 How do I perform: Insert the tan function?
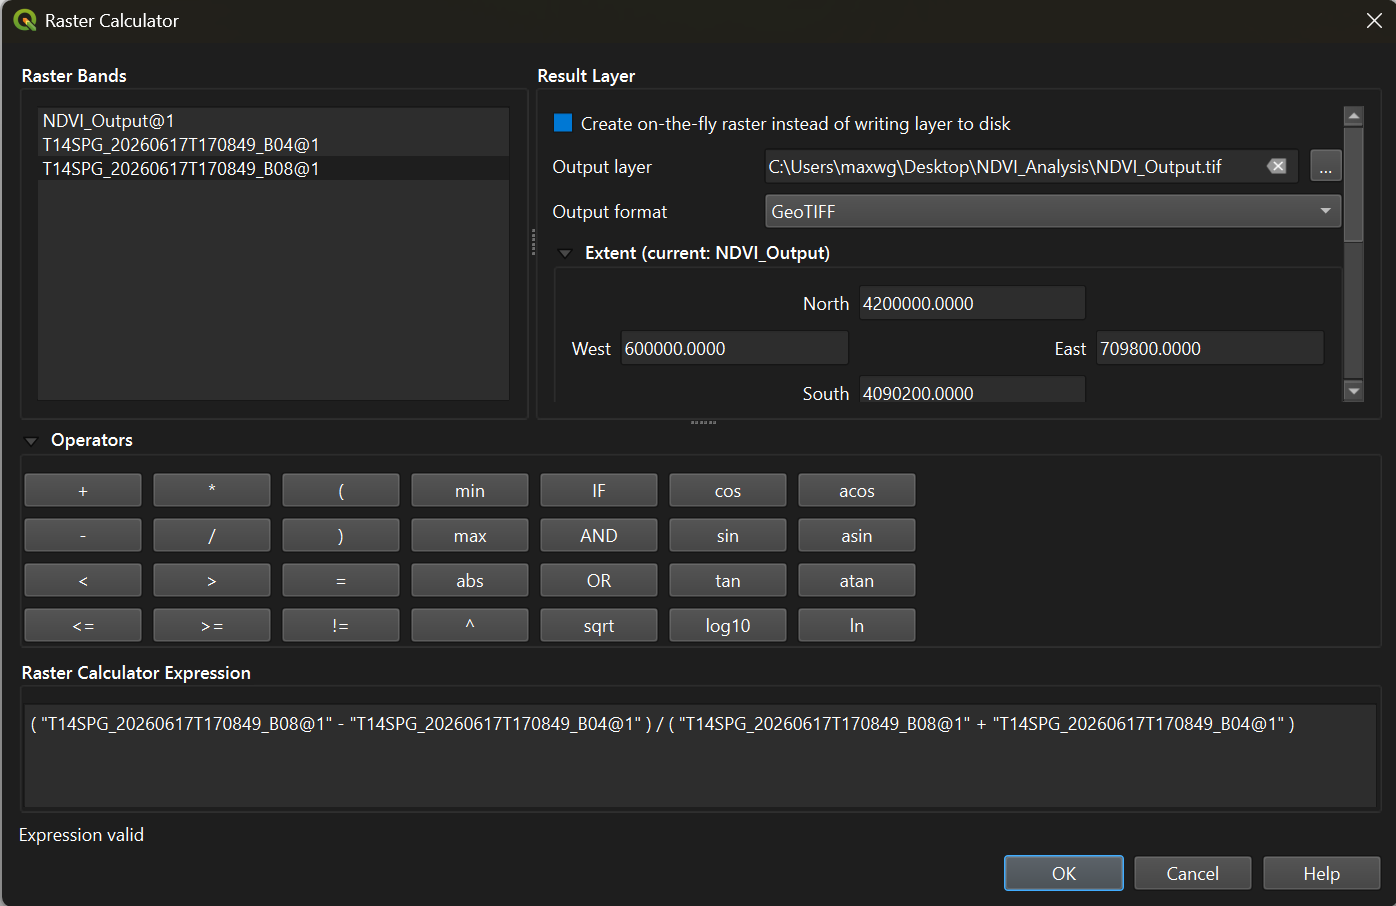point(728,580)
